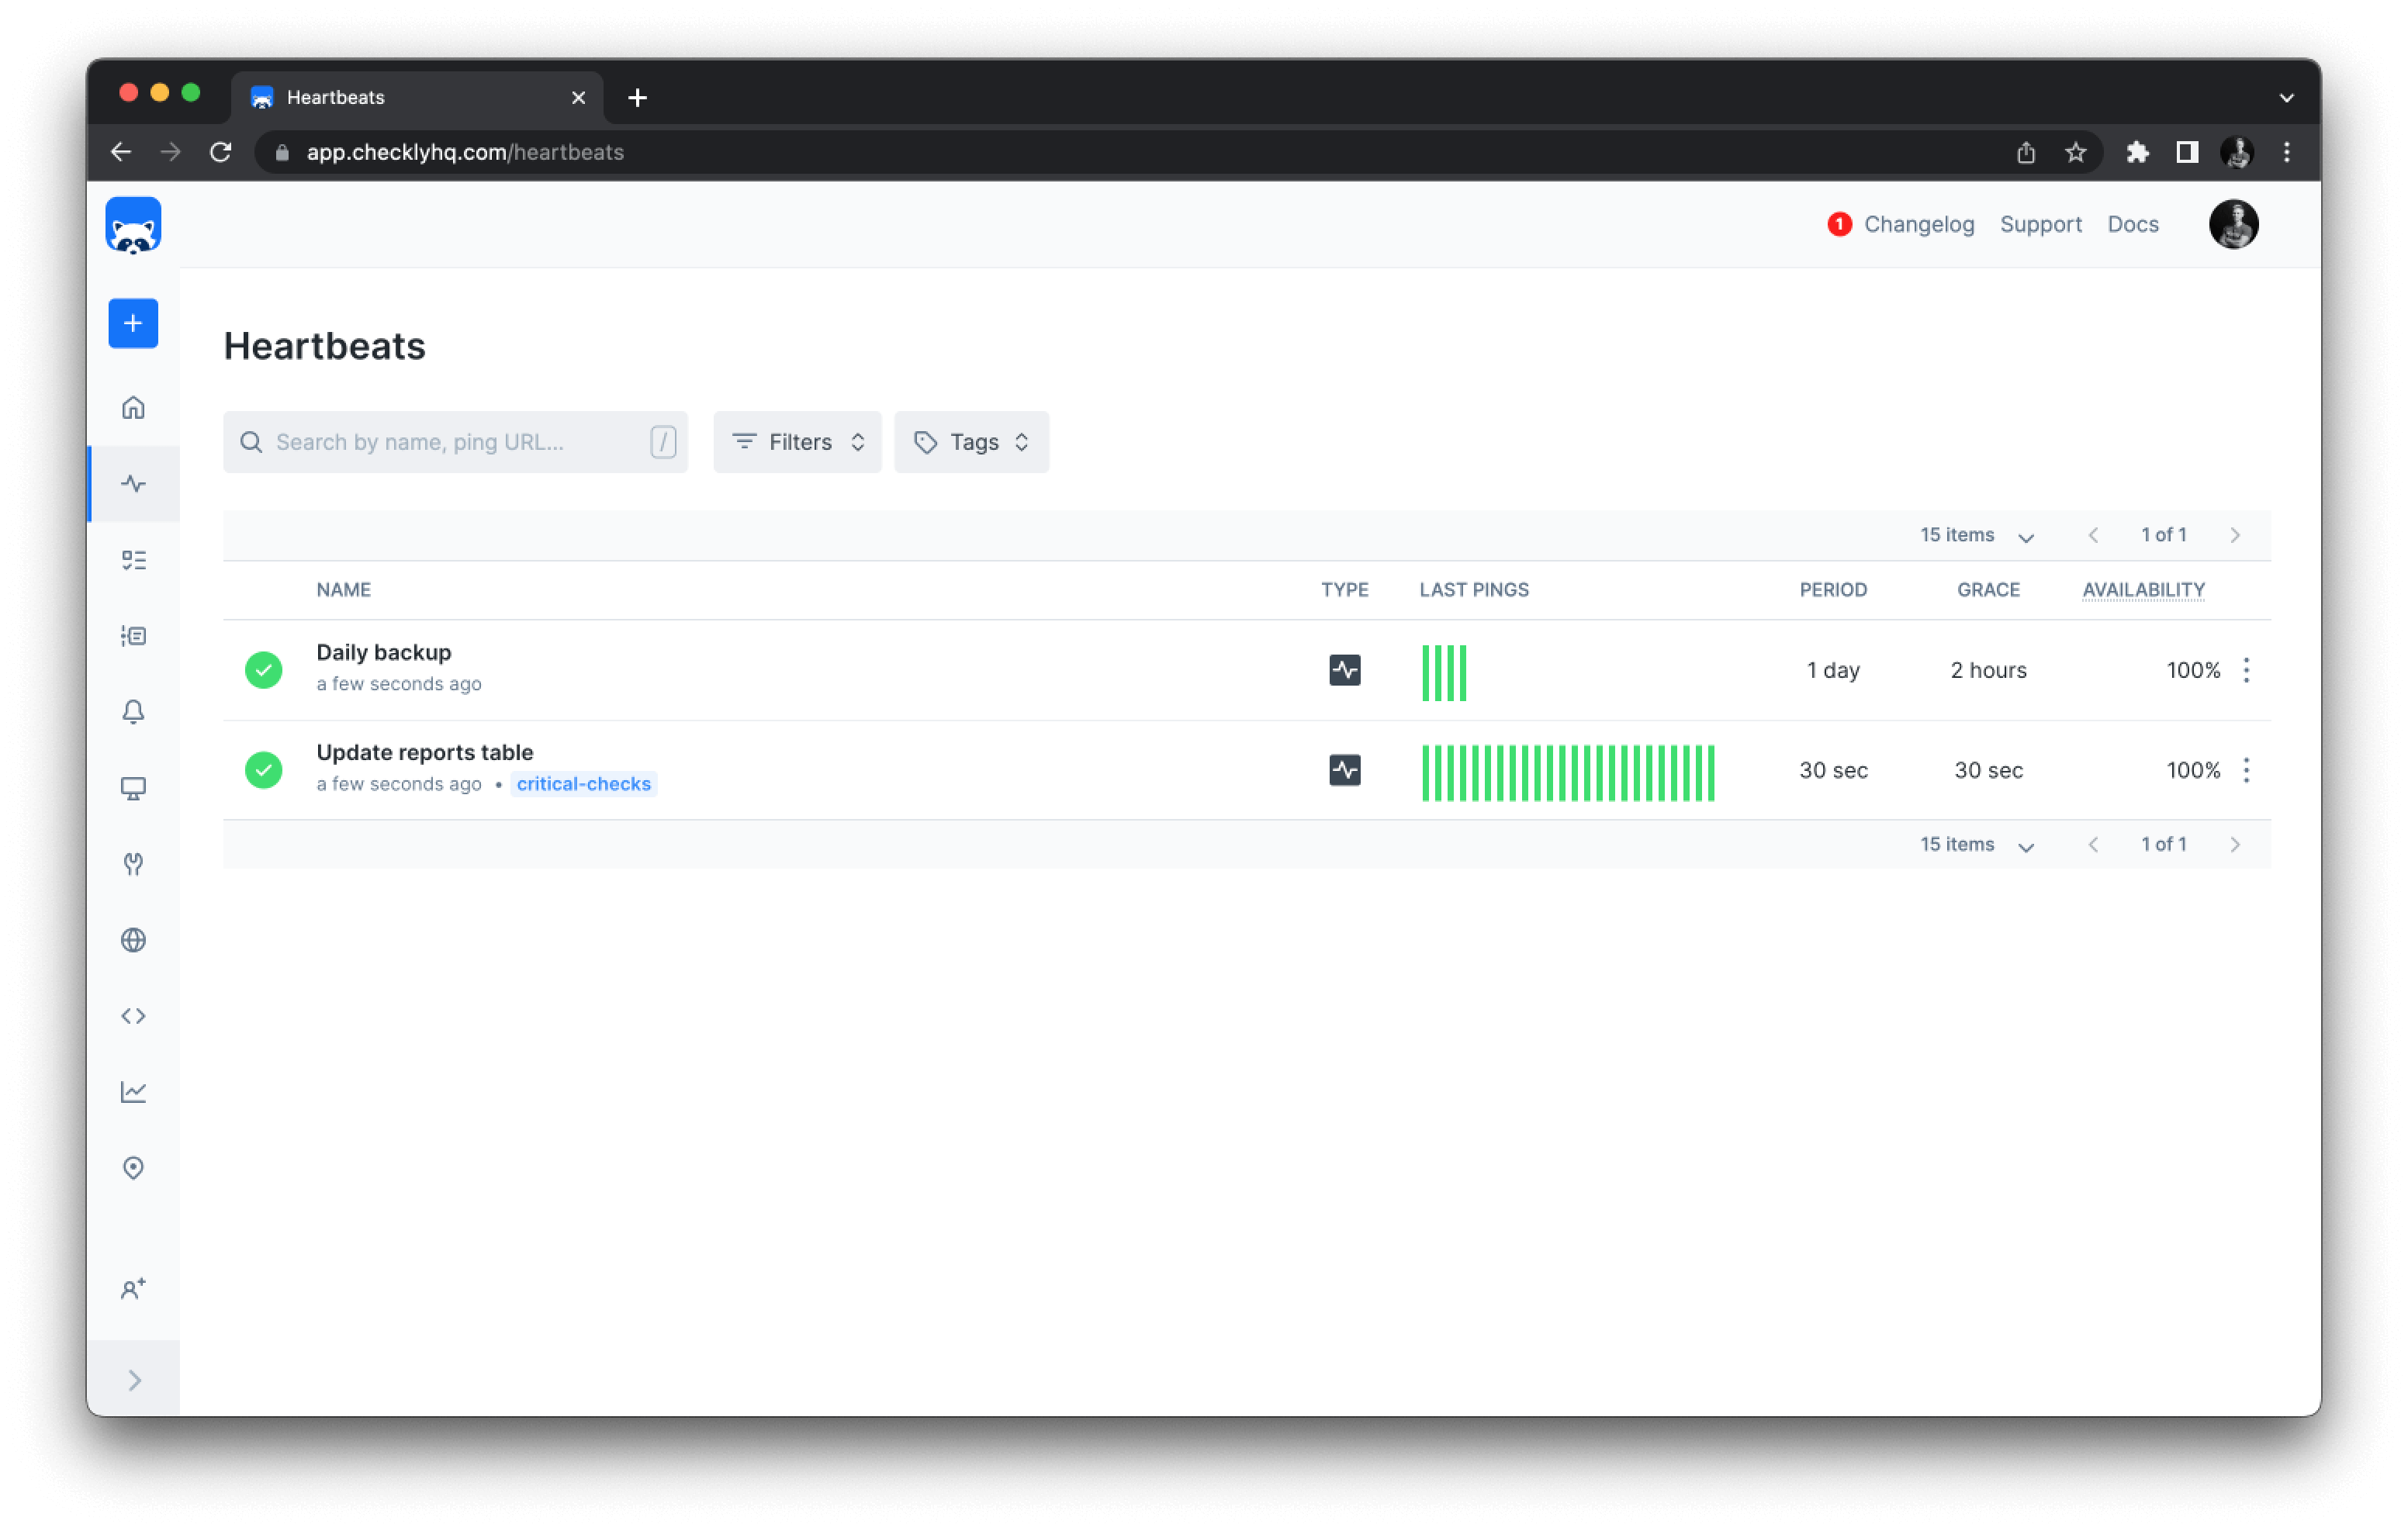
Task: Open the Changelog link
Action: pyautogui.click(x=1918, y=224)
